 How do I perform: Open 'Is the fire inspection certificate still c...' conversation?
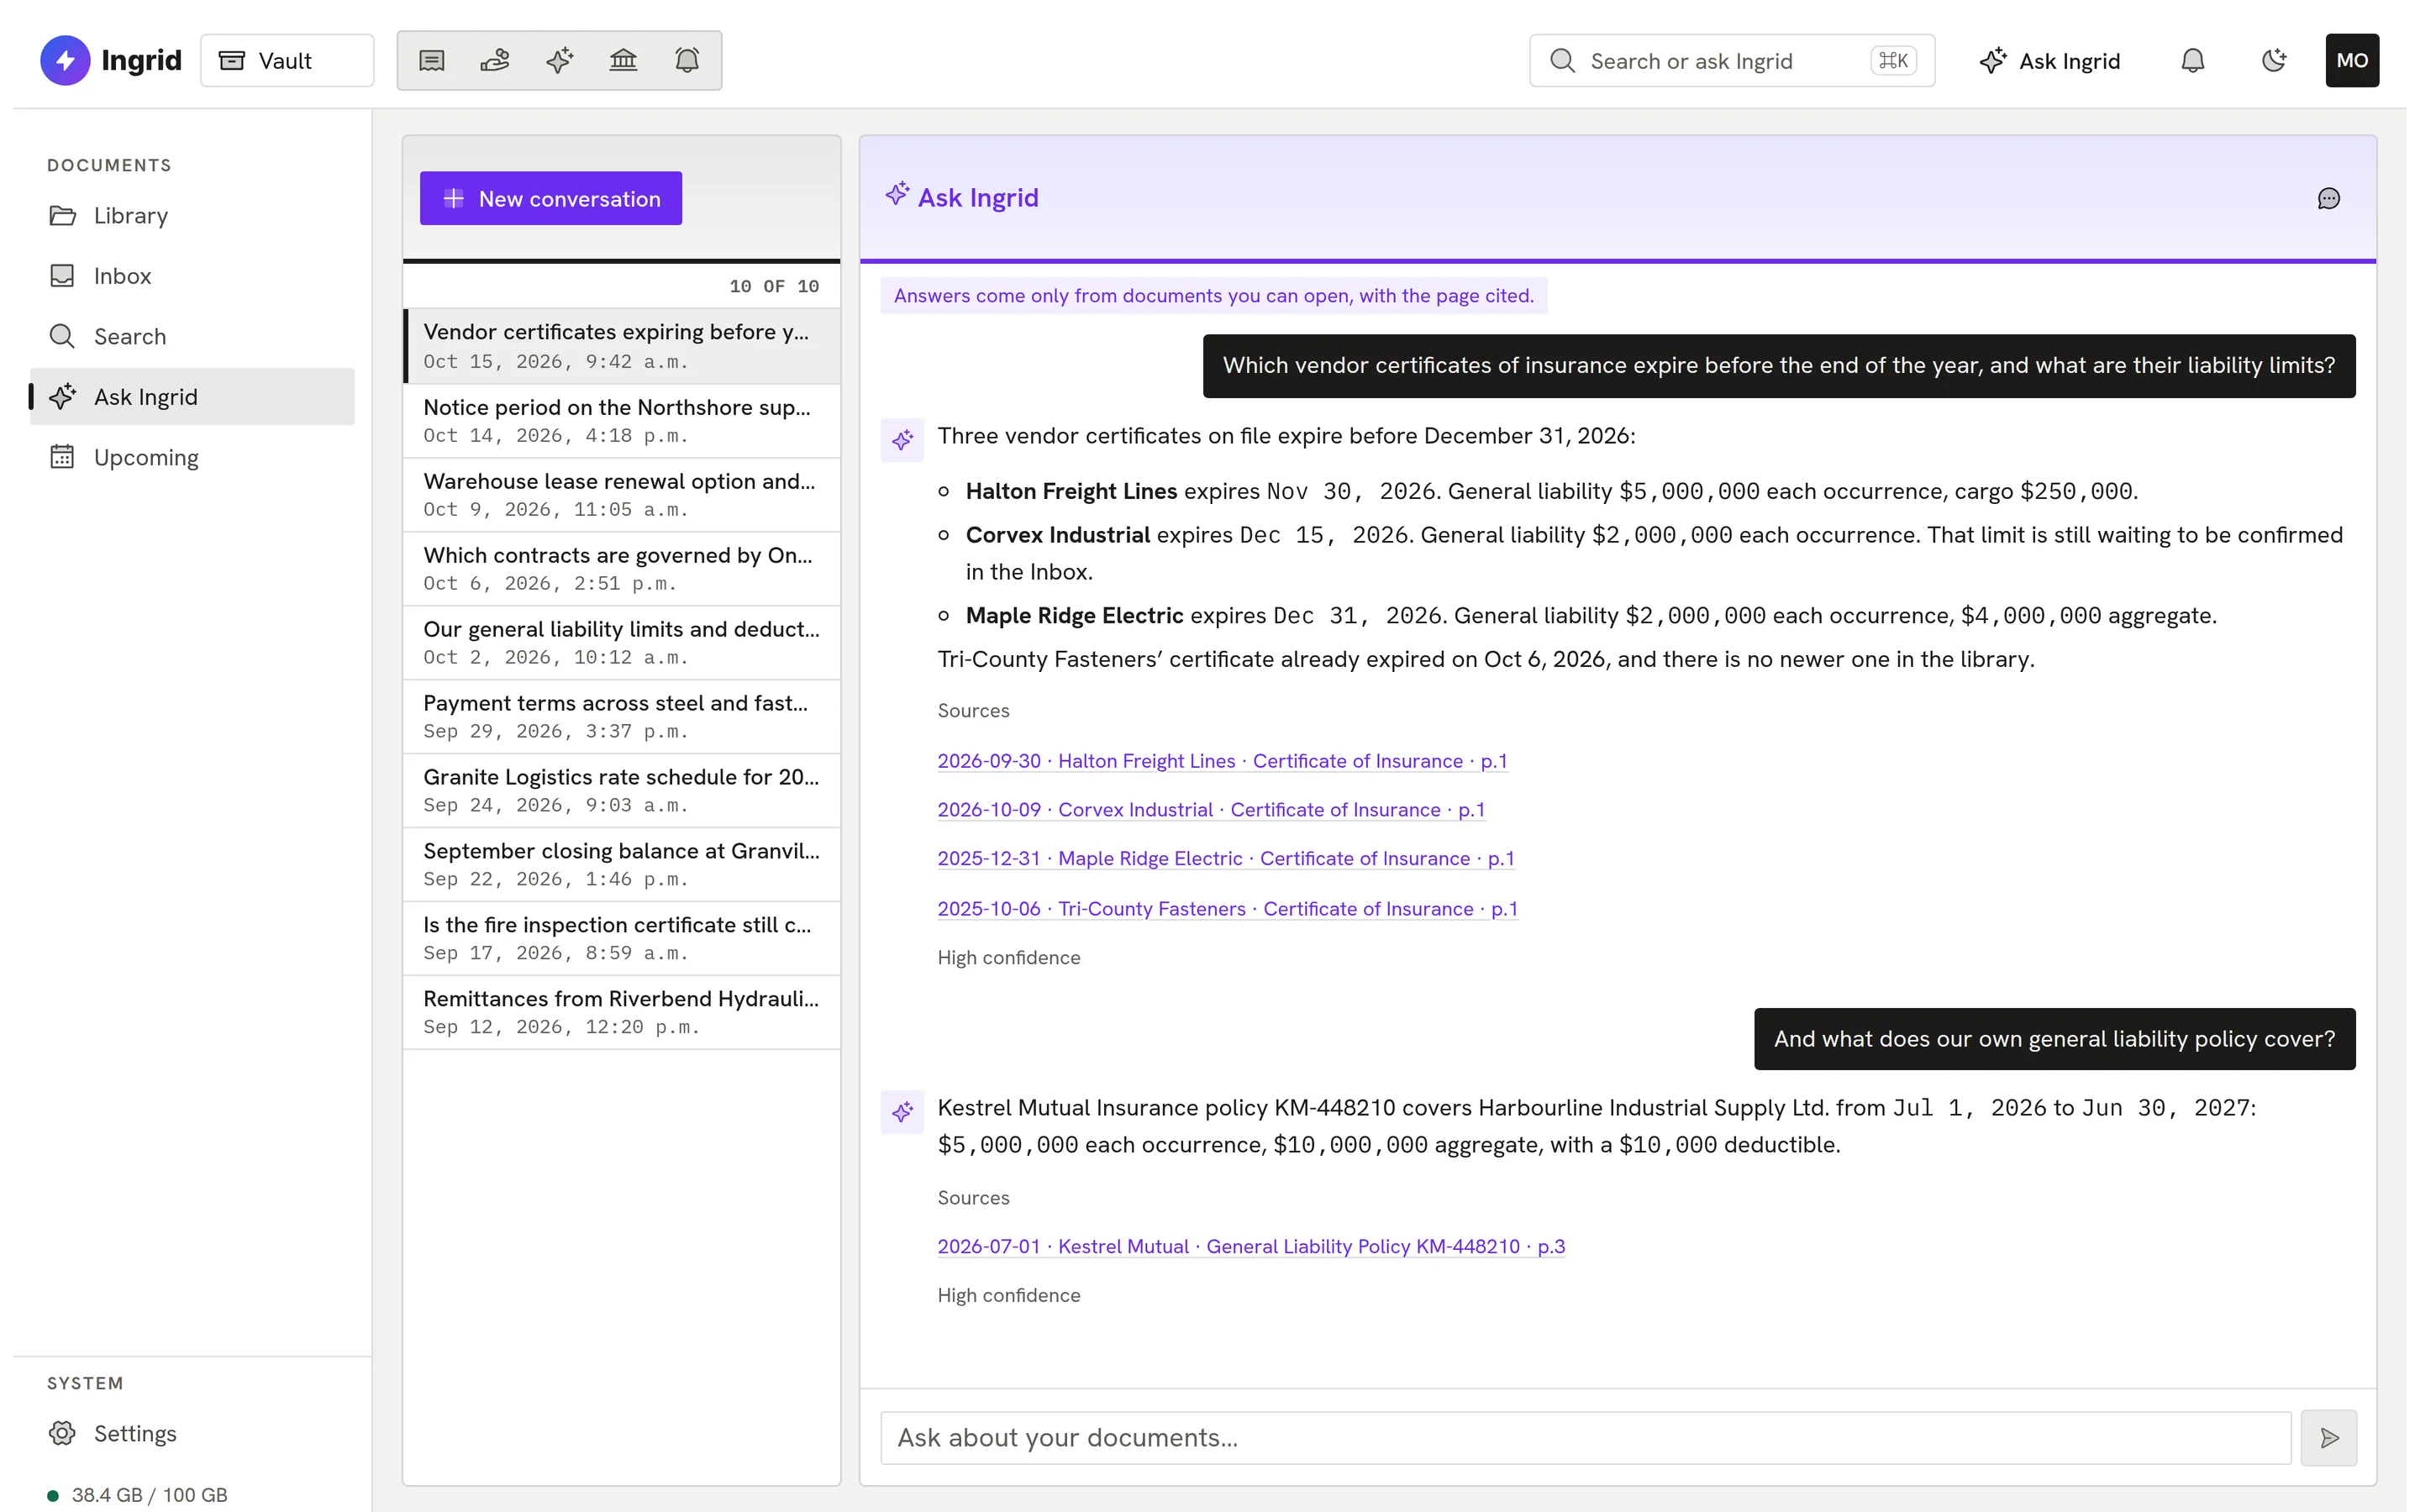[x=622, y=939]
